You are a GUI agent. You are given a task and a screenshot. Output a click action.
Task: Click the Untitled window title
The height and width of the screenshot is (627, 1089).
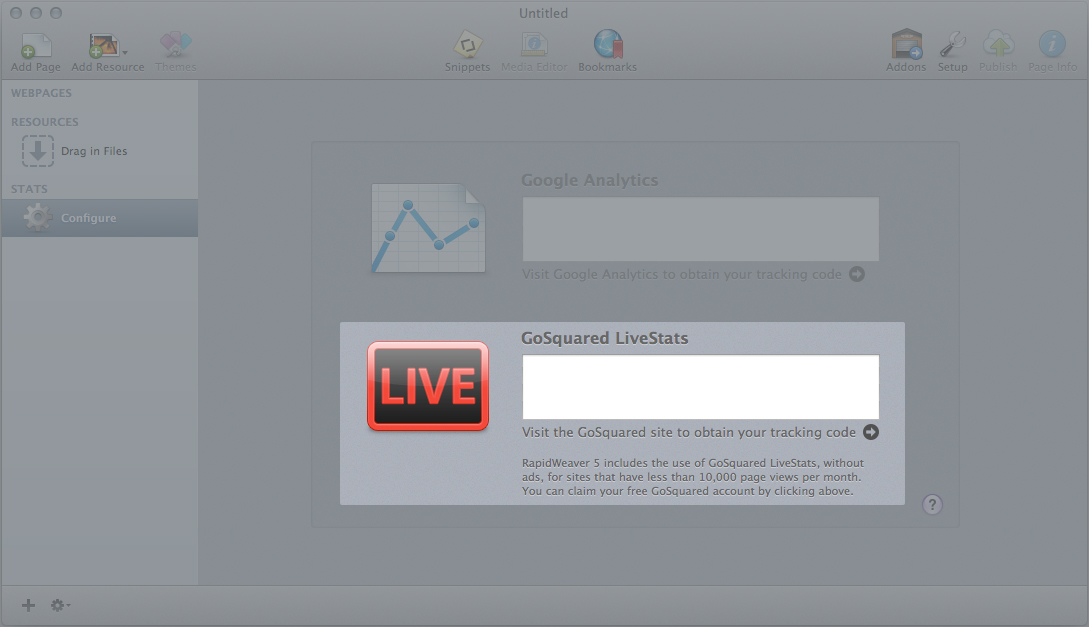(543, 13)
